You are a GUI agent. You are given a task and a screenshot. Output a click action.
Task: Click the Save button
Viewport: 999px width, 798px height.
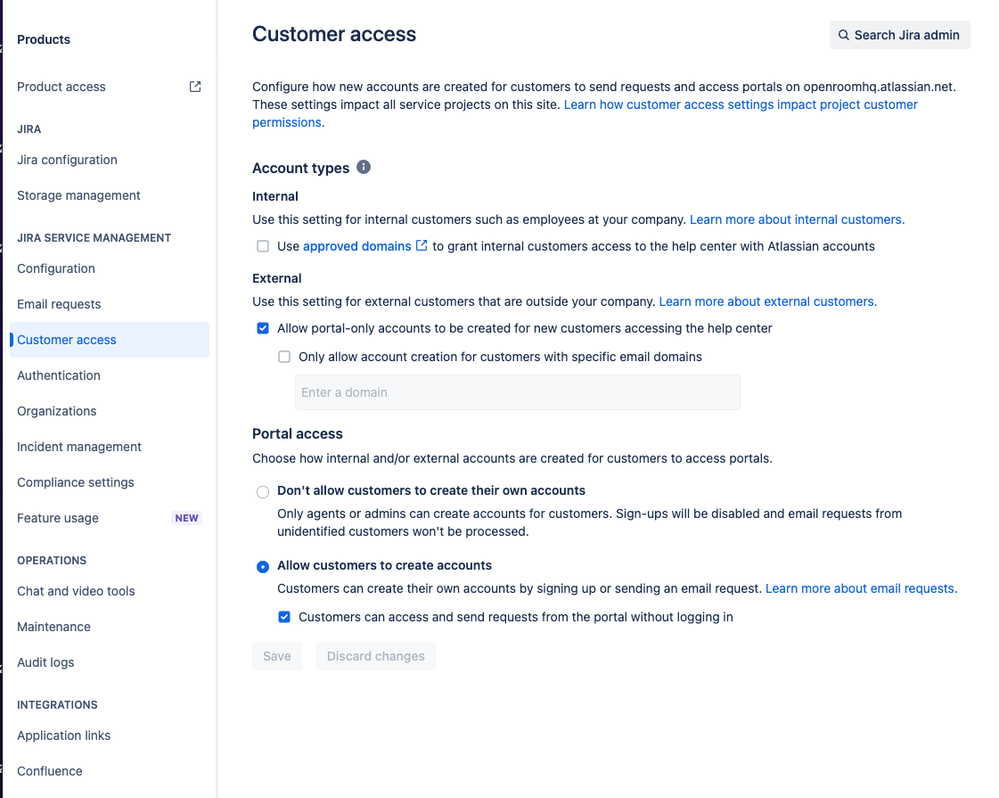(277, 656)
